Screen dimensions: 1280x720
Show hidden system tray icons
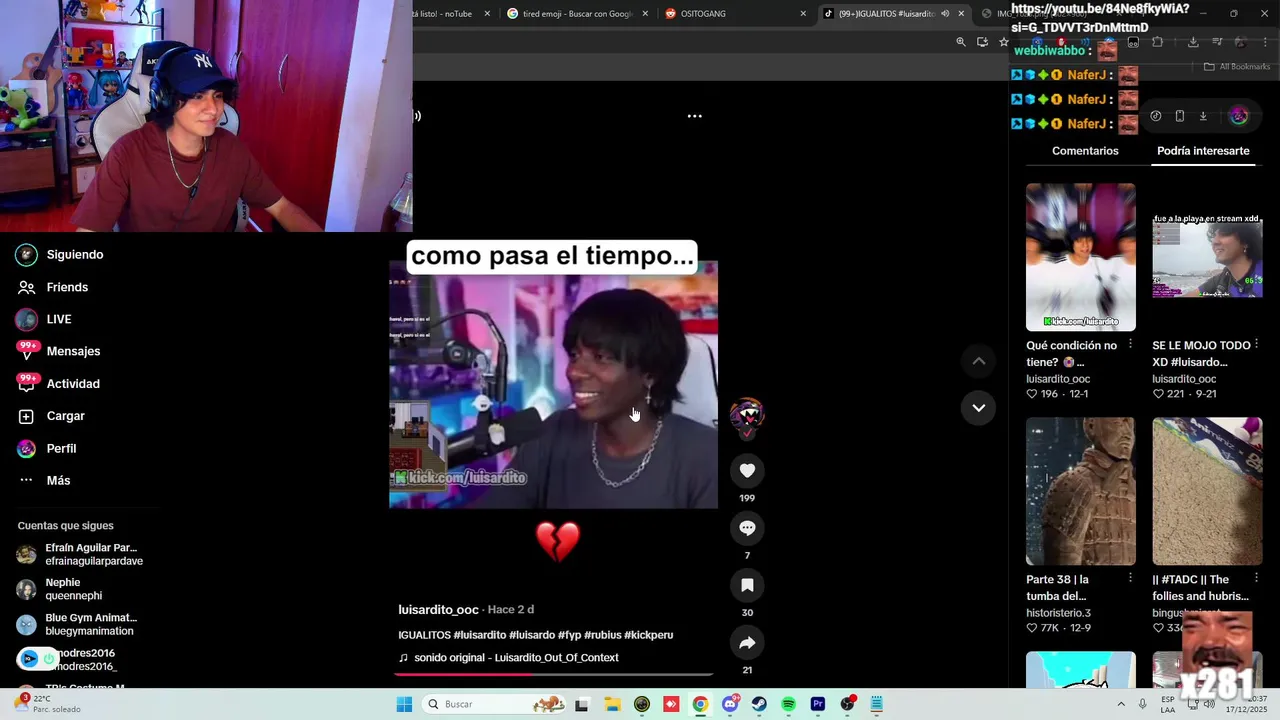click(1120, 705)
